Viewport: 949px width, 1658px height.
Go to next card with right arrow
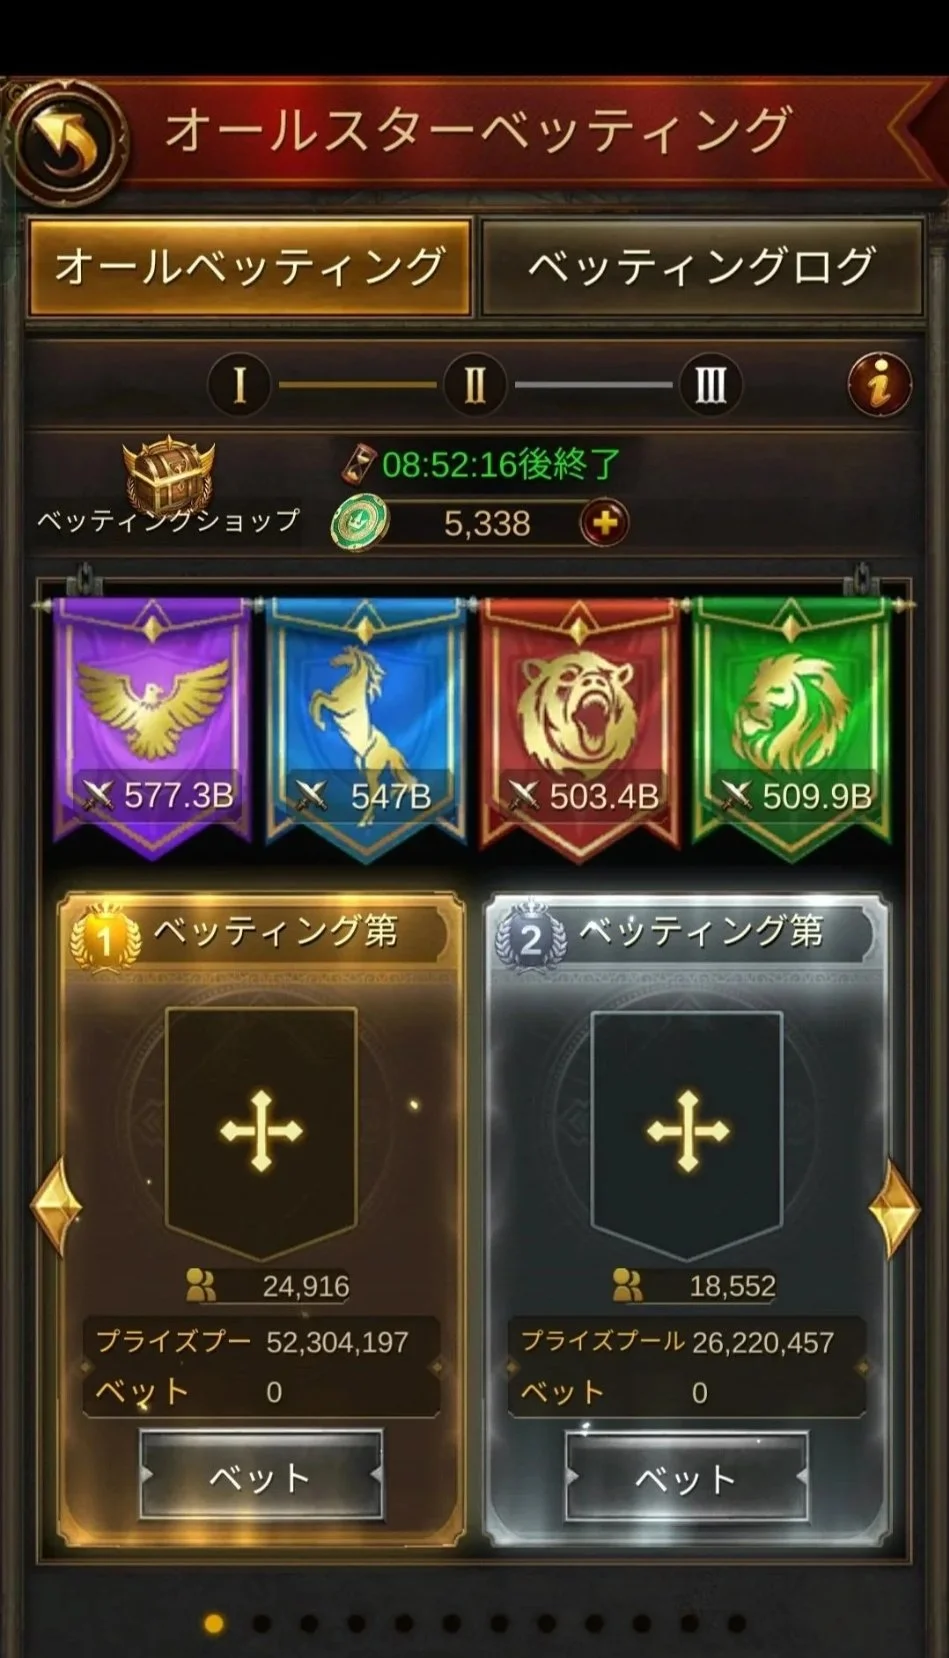coord(893,1208)
